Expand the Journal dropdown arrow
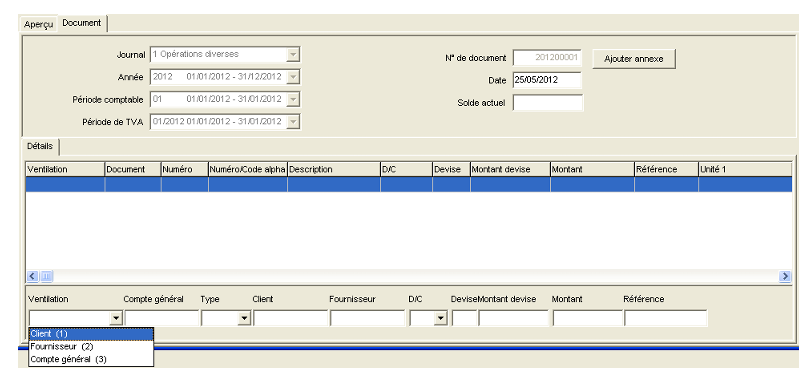The width and height of the screenshot is (812, 378). click(x=293, y=54)
